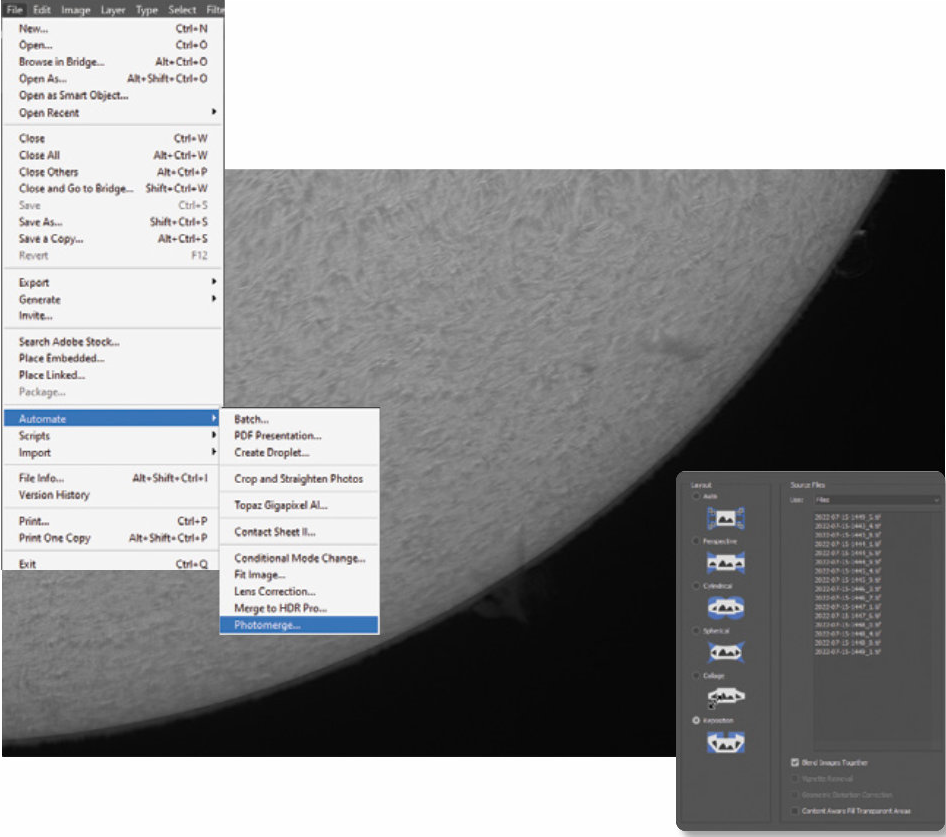Open the Layer menu
This screenshot has width=946, height=837.
point(113,10)
